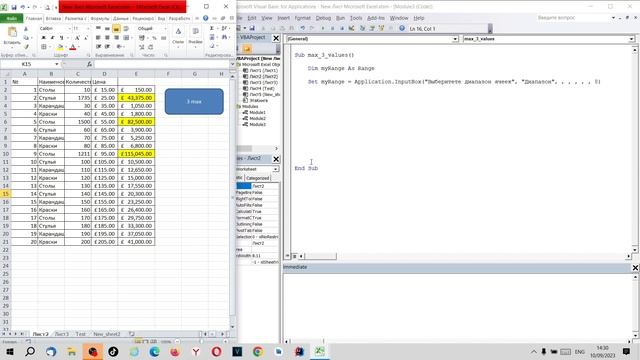Screen dimensions: 640x360
Task: Open the Debug menu in the VBA editor
Action: point(323,18)
